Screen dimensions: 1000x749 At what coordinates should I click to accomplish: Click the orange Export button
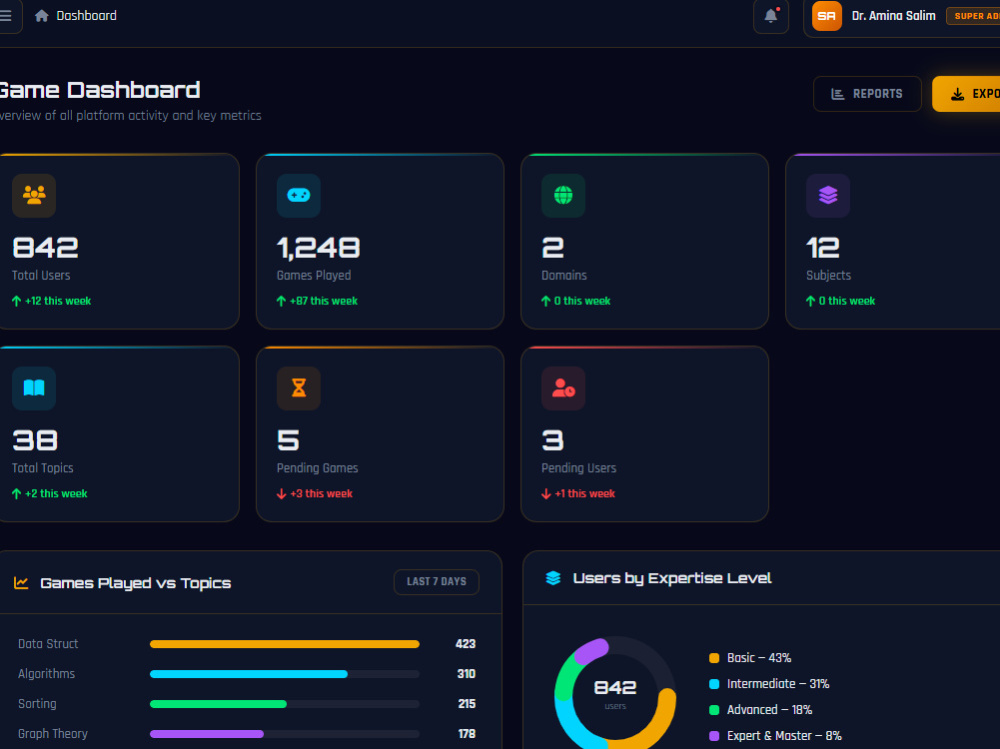966,94
